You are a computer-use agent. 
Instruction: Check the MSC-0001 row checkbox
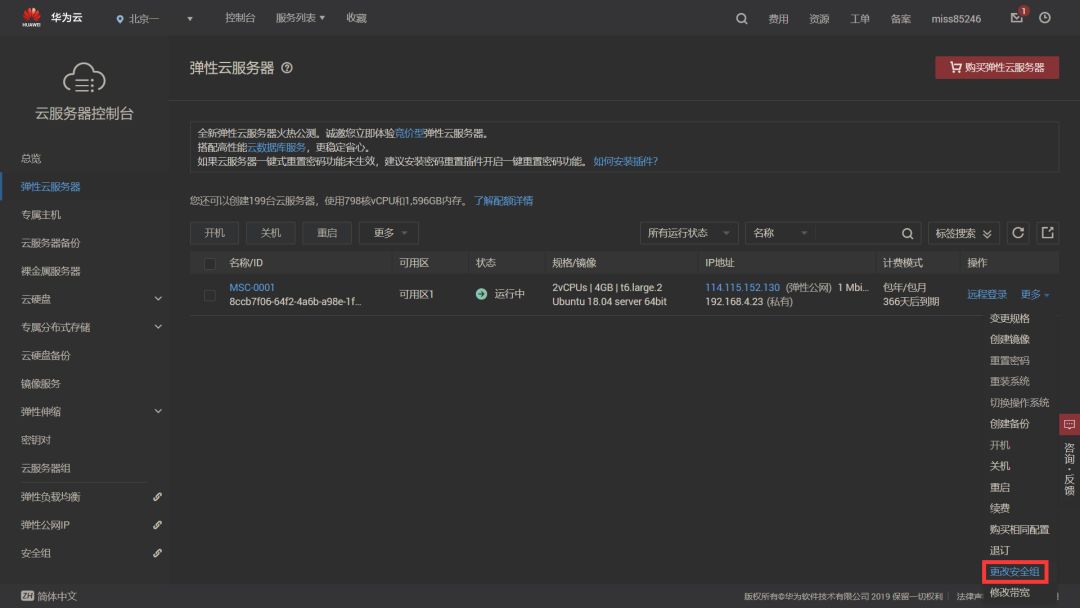click(x=210, y=295)
